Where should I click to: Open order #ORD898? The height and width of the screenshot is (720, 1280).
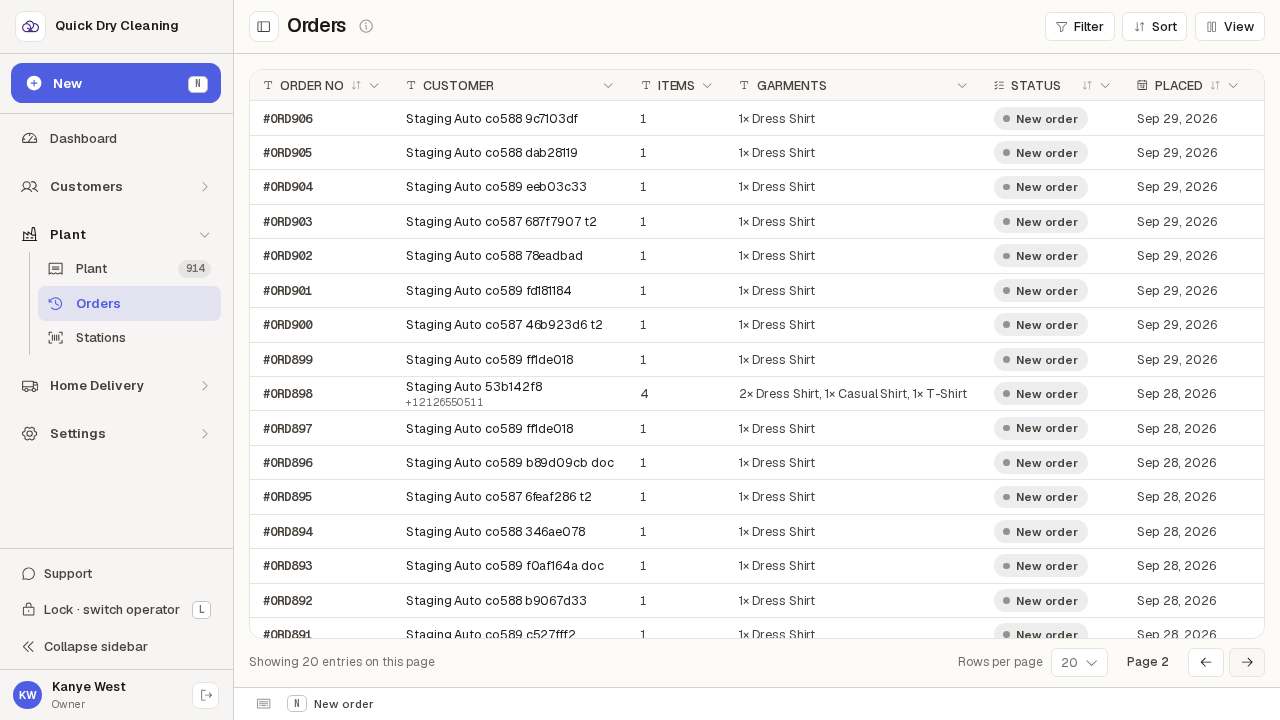pyautogui.click(x=288, y=393)
